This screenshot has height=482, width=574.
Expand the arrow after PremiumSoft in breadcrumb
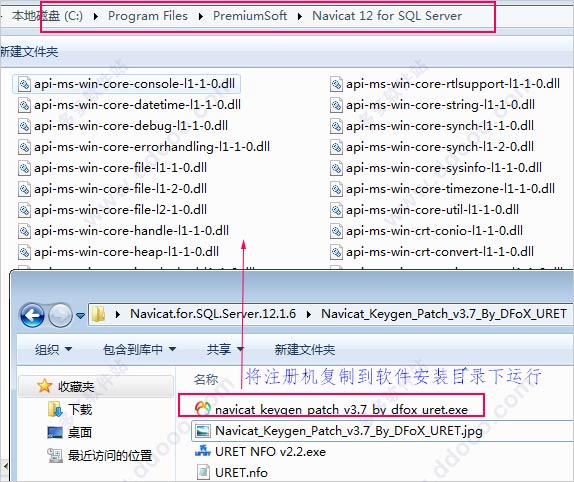pyautogui.click(x=300, y=16)
